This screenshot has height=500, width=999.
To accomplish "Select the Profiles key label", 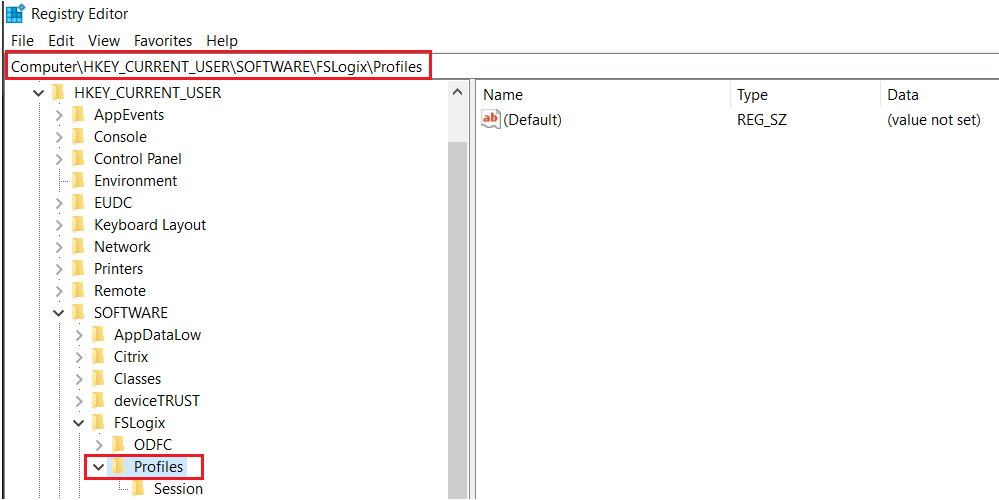I will [x=159, y=467].
